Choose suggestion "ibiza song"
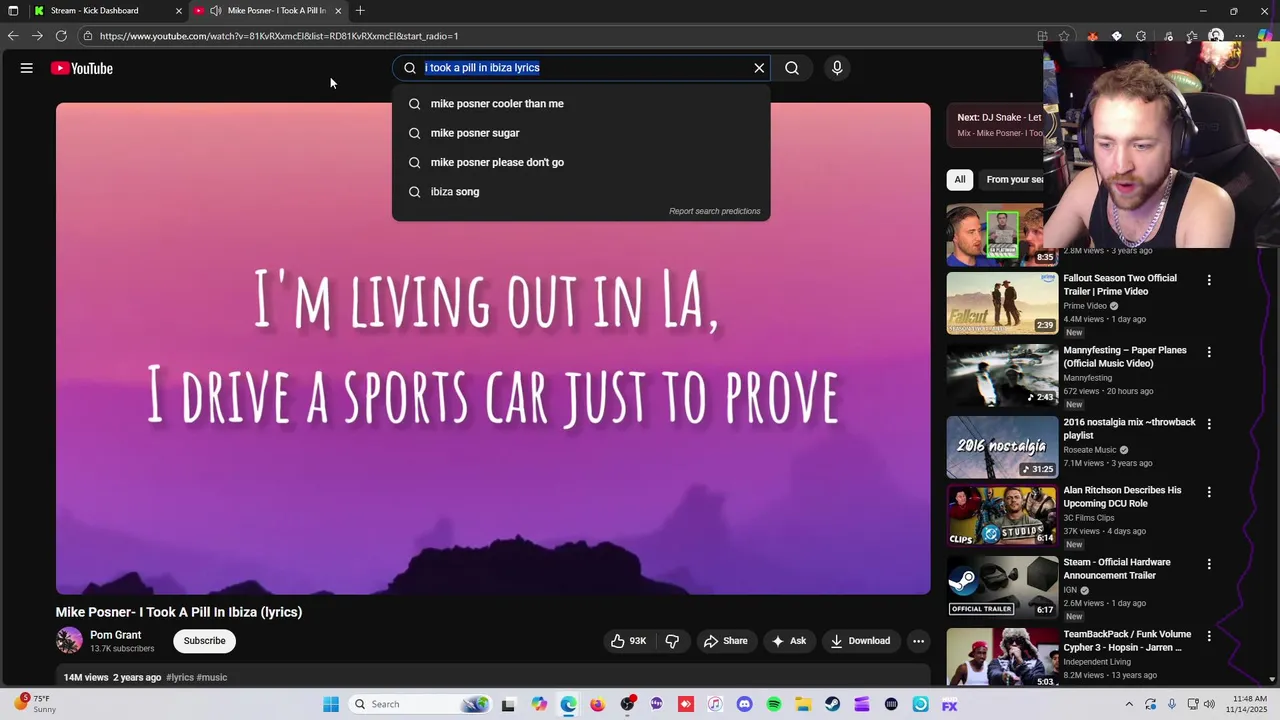This screenshot has height=720, width=1280. [581, 191]
